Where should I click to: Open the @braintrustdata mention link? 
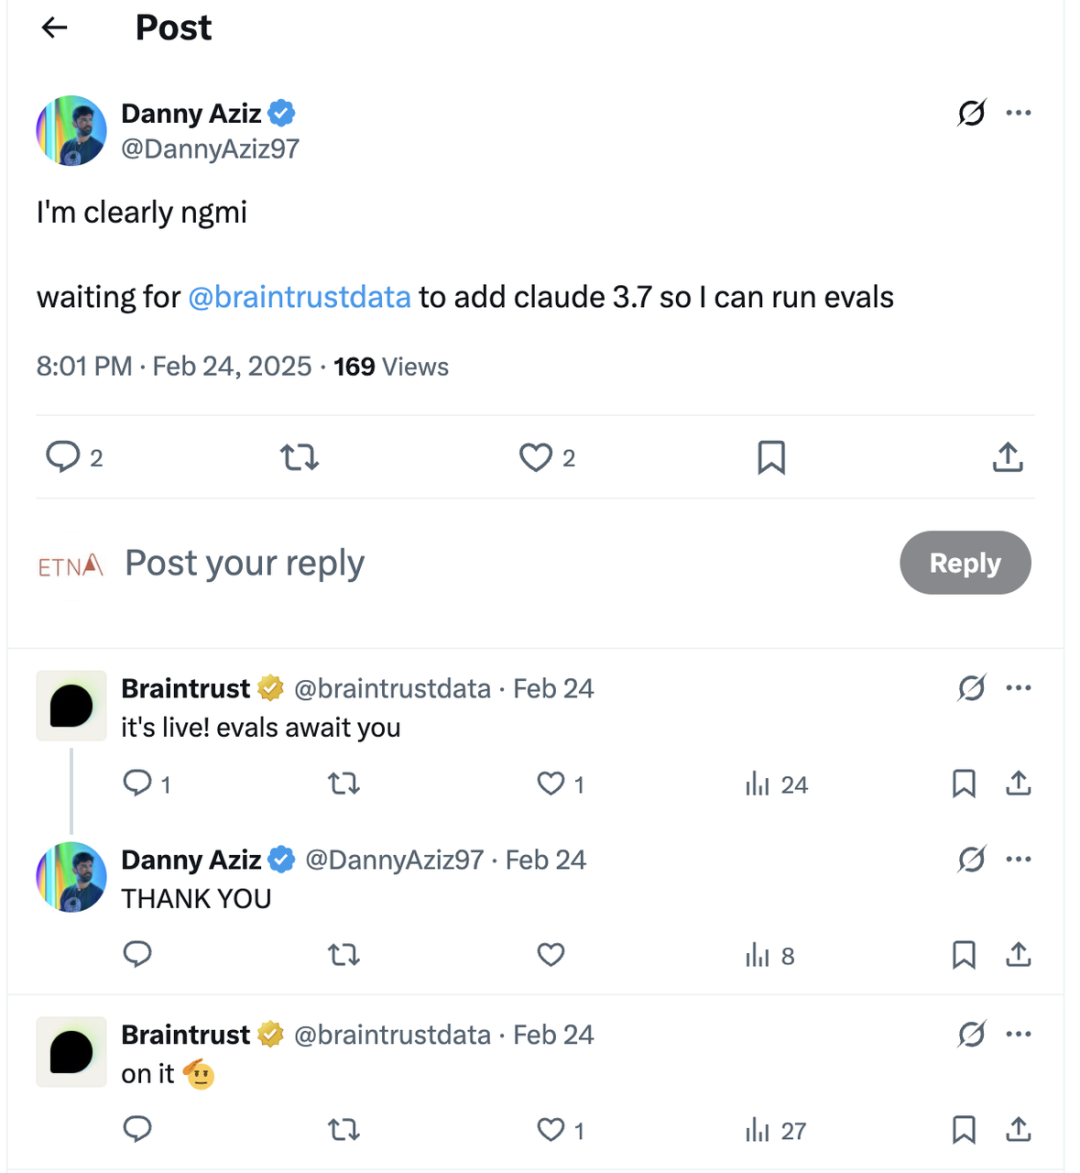pos(299,297)
